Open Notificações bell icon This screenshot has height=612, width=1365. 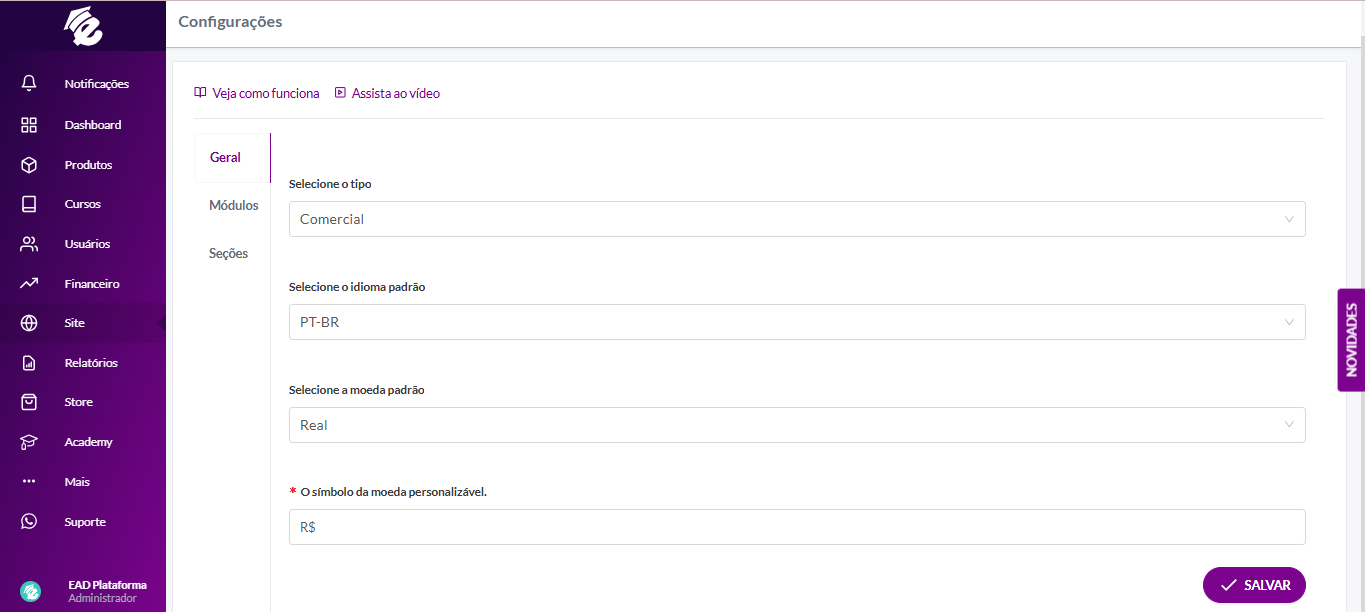(x=29, y=83)
